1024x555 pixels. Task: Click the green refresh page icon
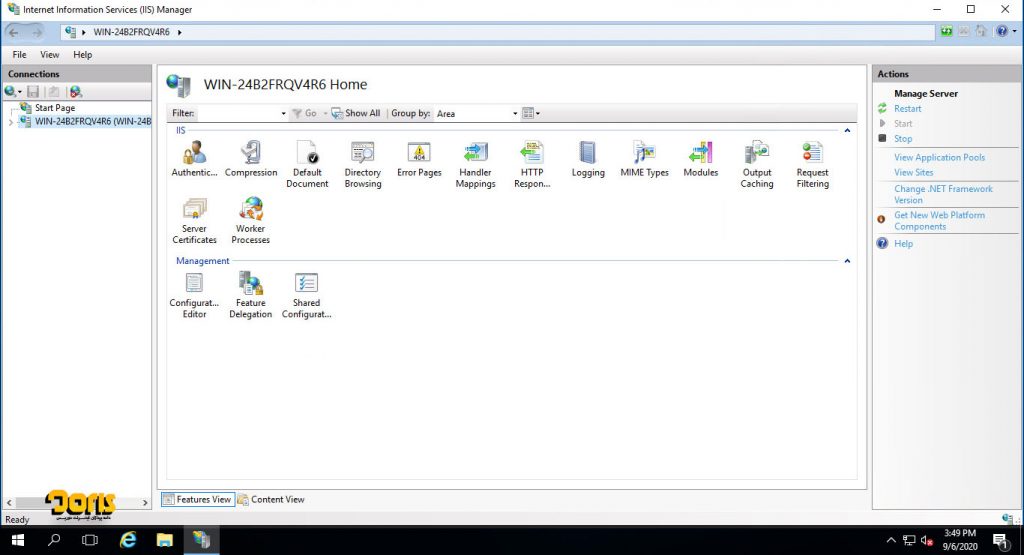point(946,31)
